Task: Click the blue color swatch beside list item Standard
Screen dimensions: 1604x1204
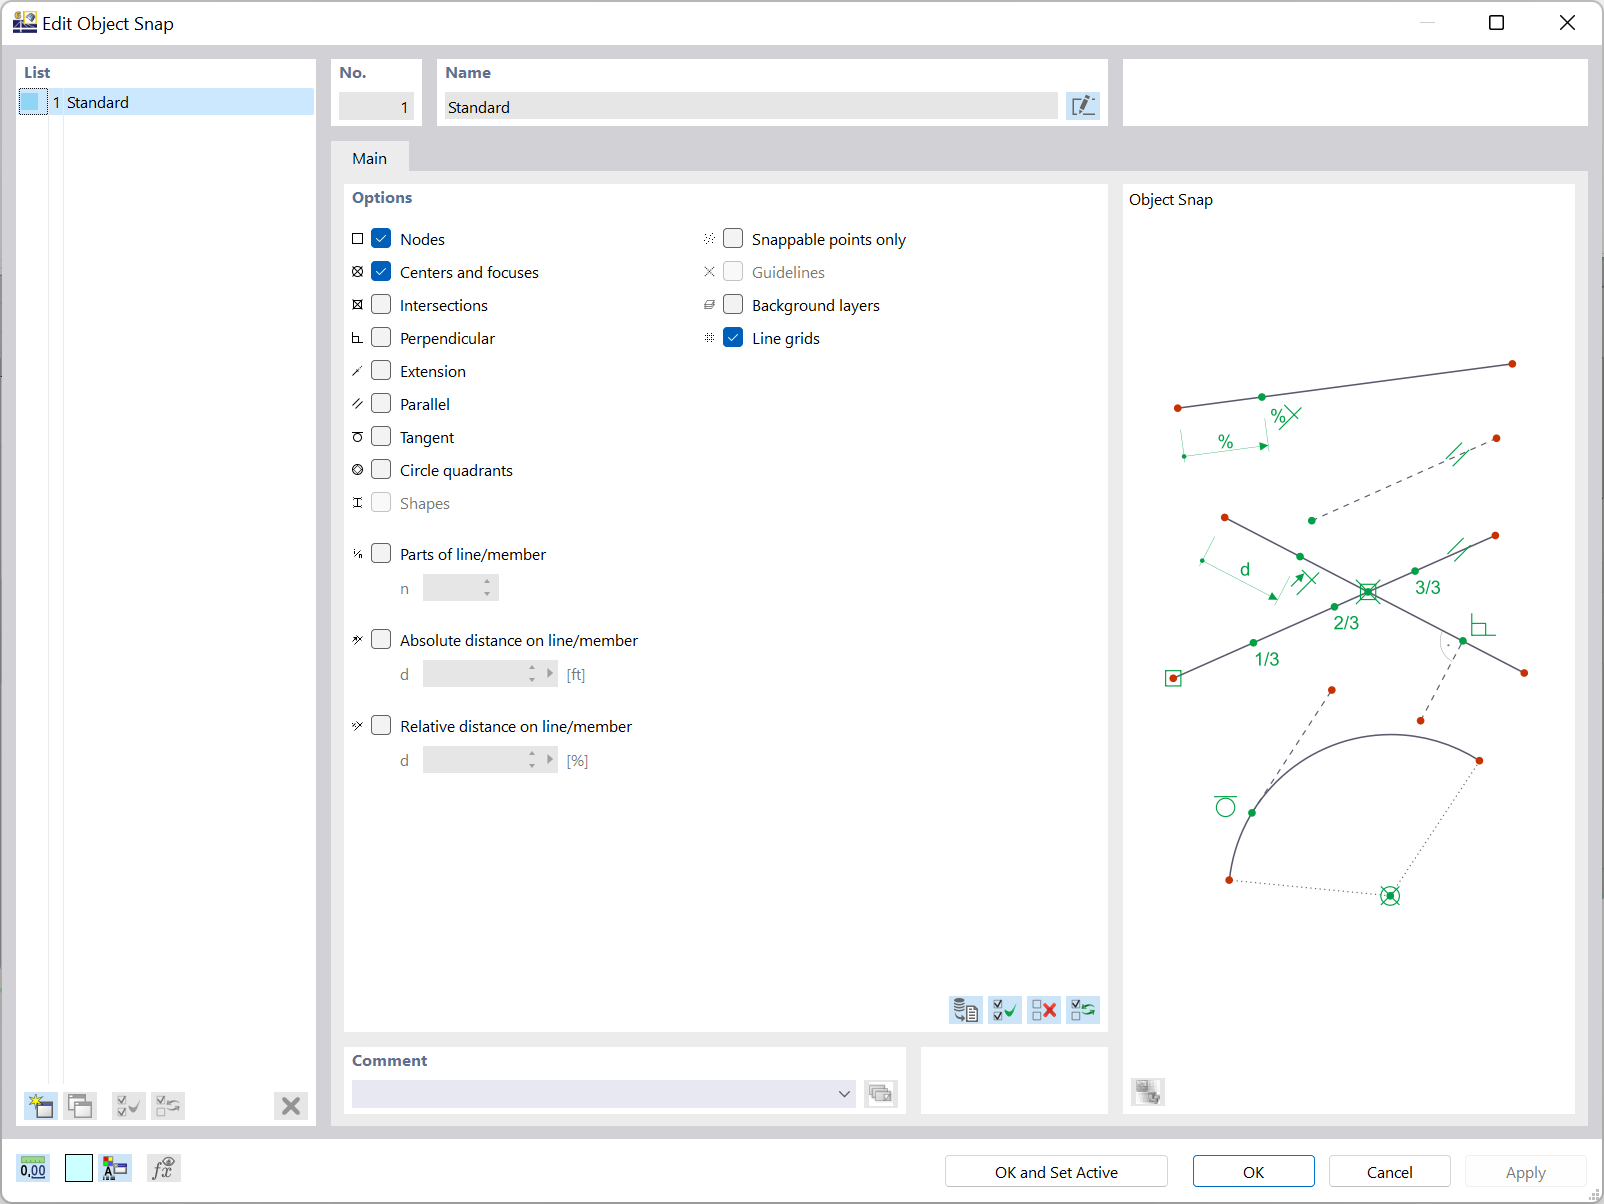Action: click(32, 102)
